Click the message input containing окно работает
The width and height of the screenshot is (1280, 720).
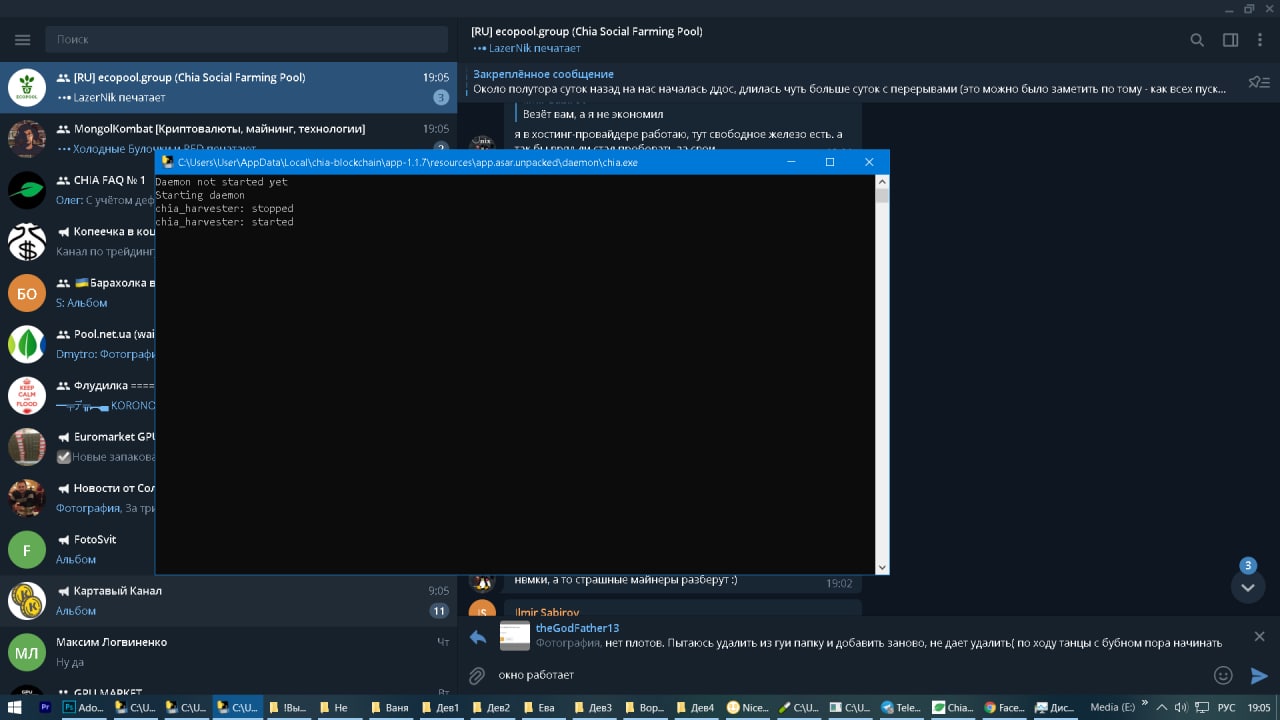[x=850, y=675]
